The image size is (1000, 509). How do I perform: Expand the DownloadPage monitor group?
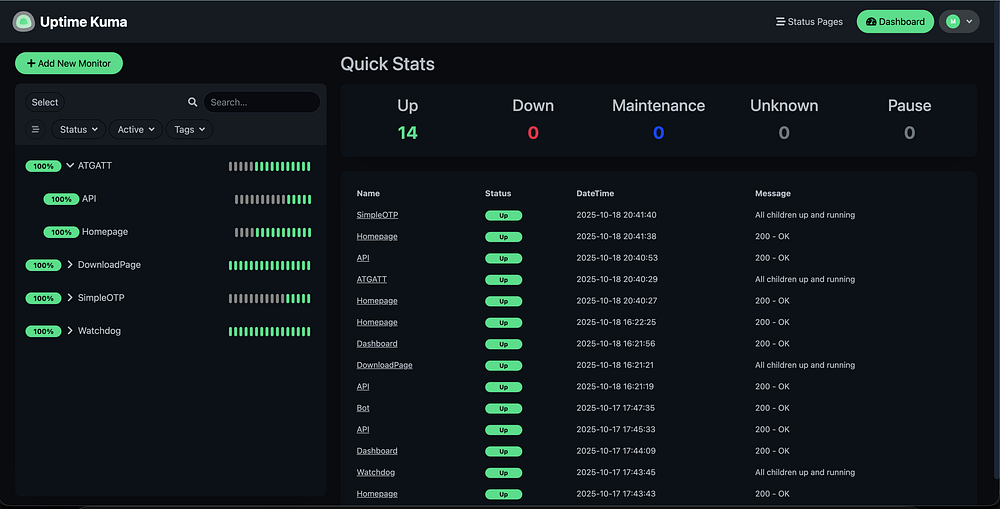point(70,265)
